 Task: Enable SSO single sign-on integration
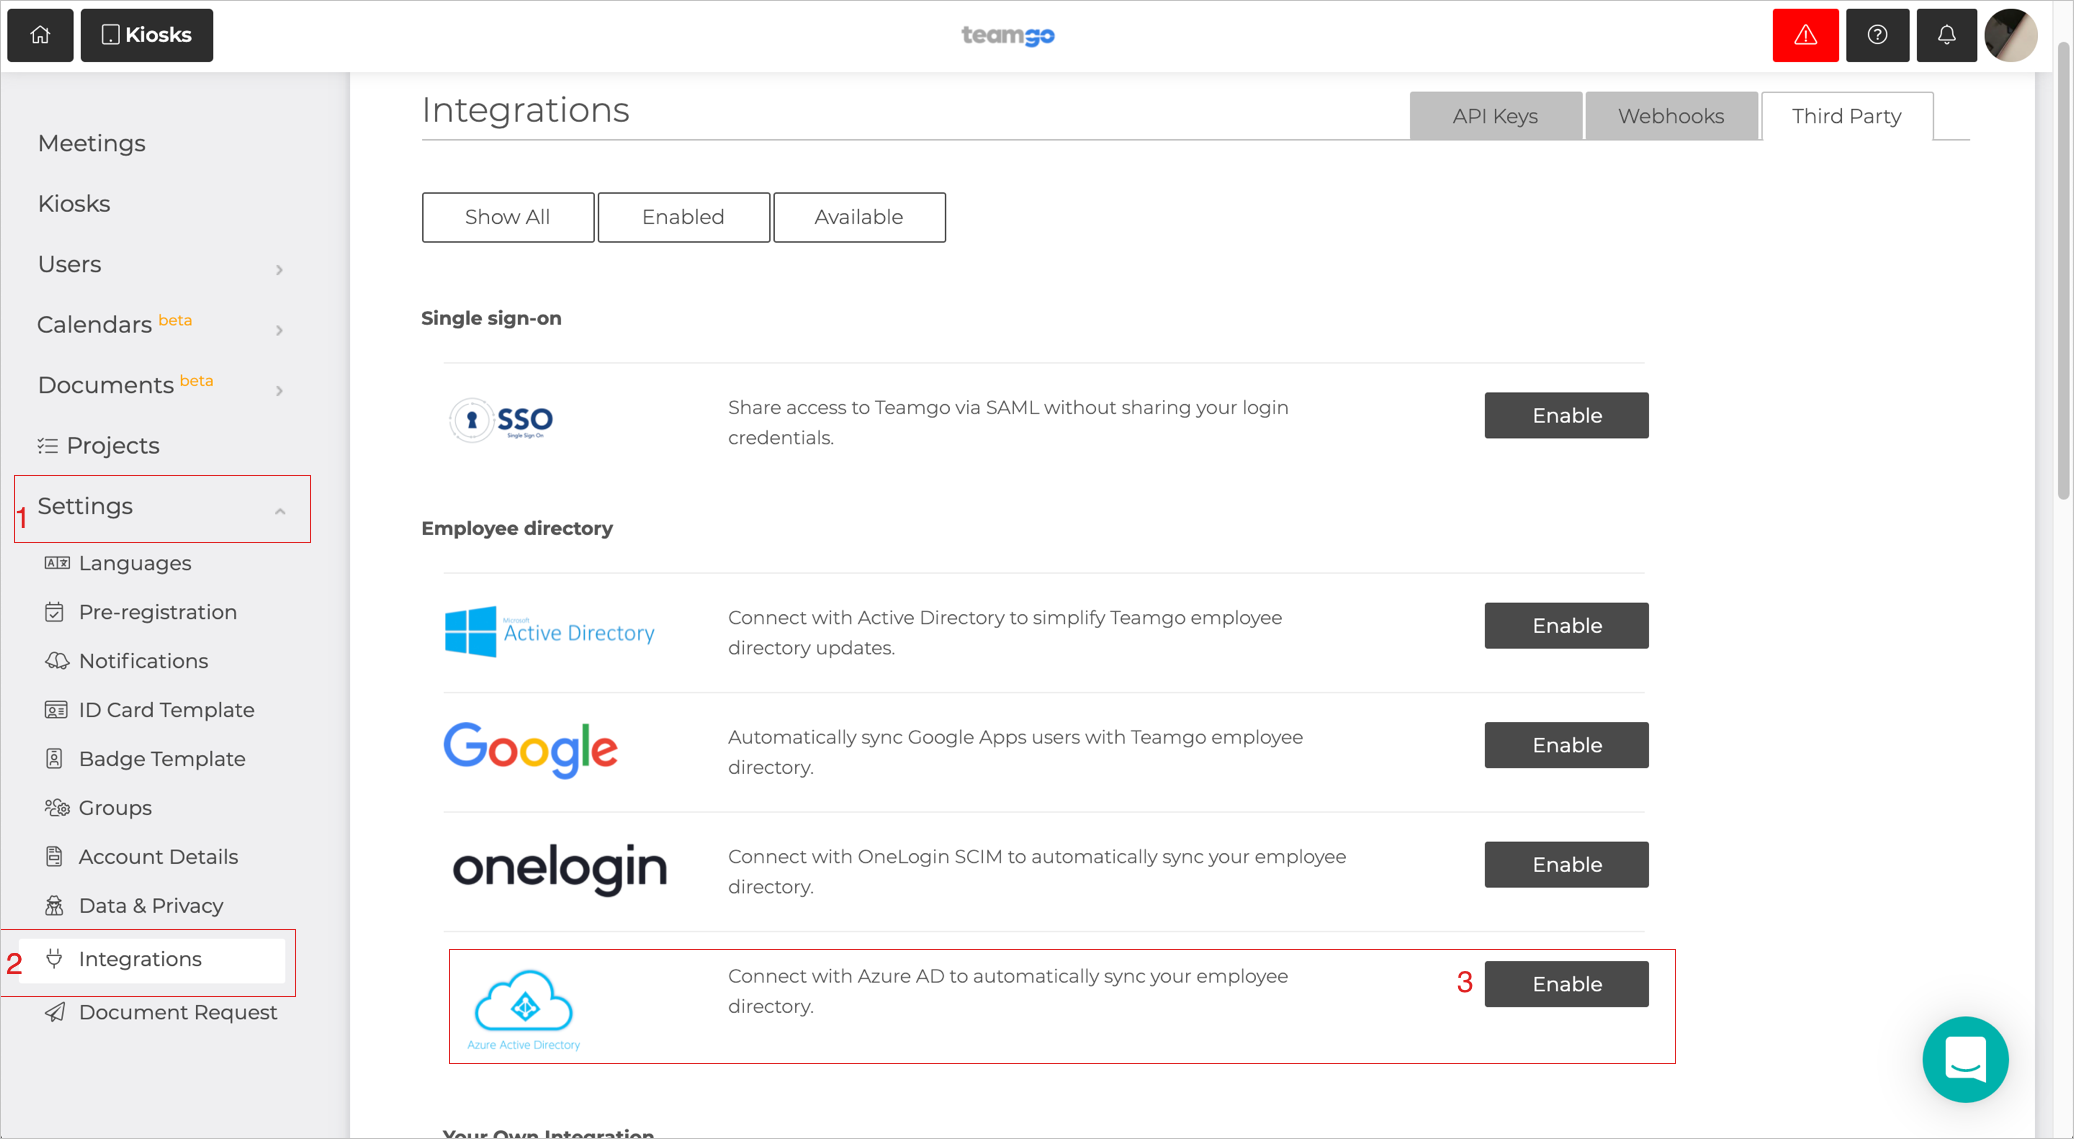[1565, 415]
